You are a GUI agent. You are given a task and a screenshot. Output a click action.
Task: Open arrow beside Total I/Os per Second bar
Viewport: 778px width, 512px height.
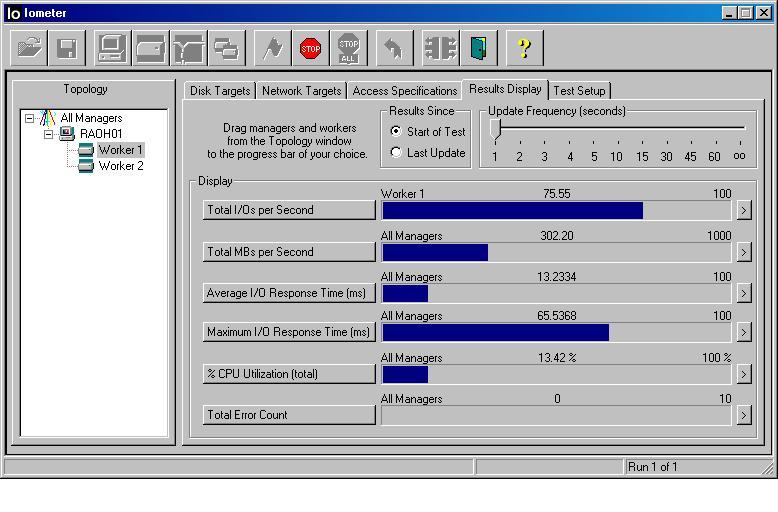click(x=743, y=210)
